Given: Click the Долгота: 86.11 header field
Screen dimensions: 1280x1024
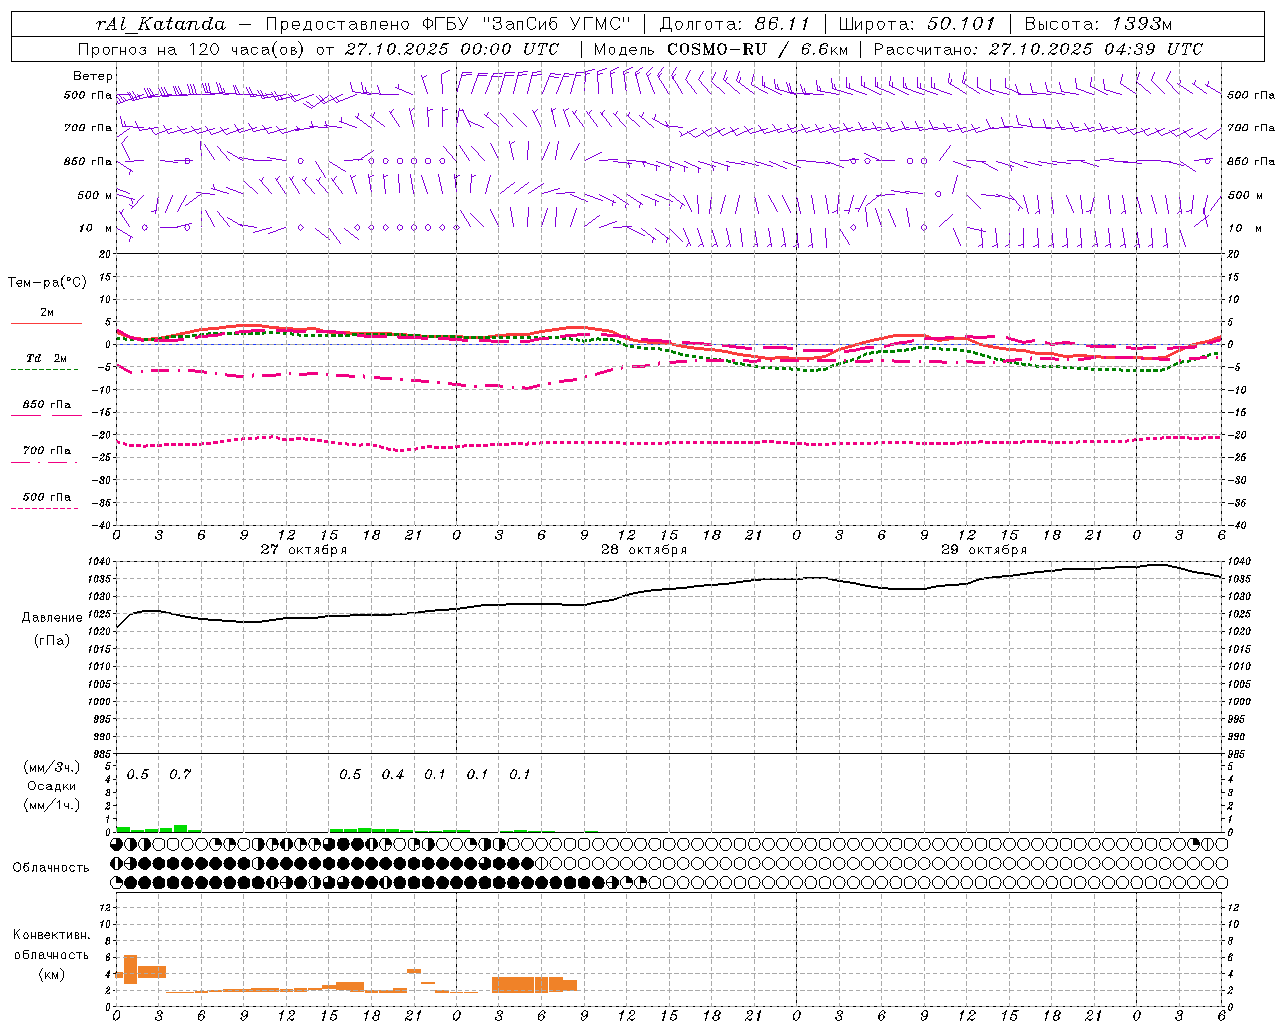Looking at the screenshot, I should tap(732, 24).
